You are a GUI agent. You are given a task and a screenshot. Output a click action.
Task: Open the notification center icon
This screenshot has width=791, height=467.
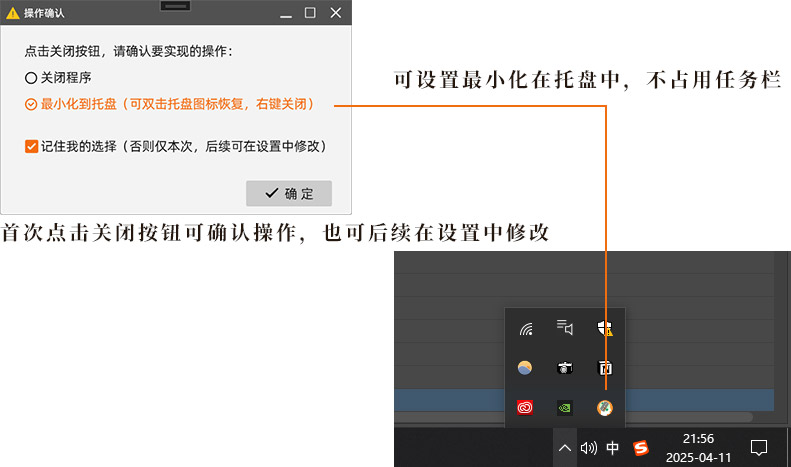click(x=759, y=448)
